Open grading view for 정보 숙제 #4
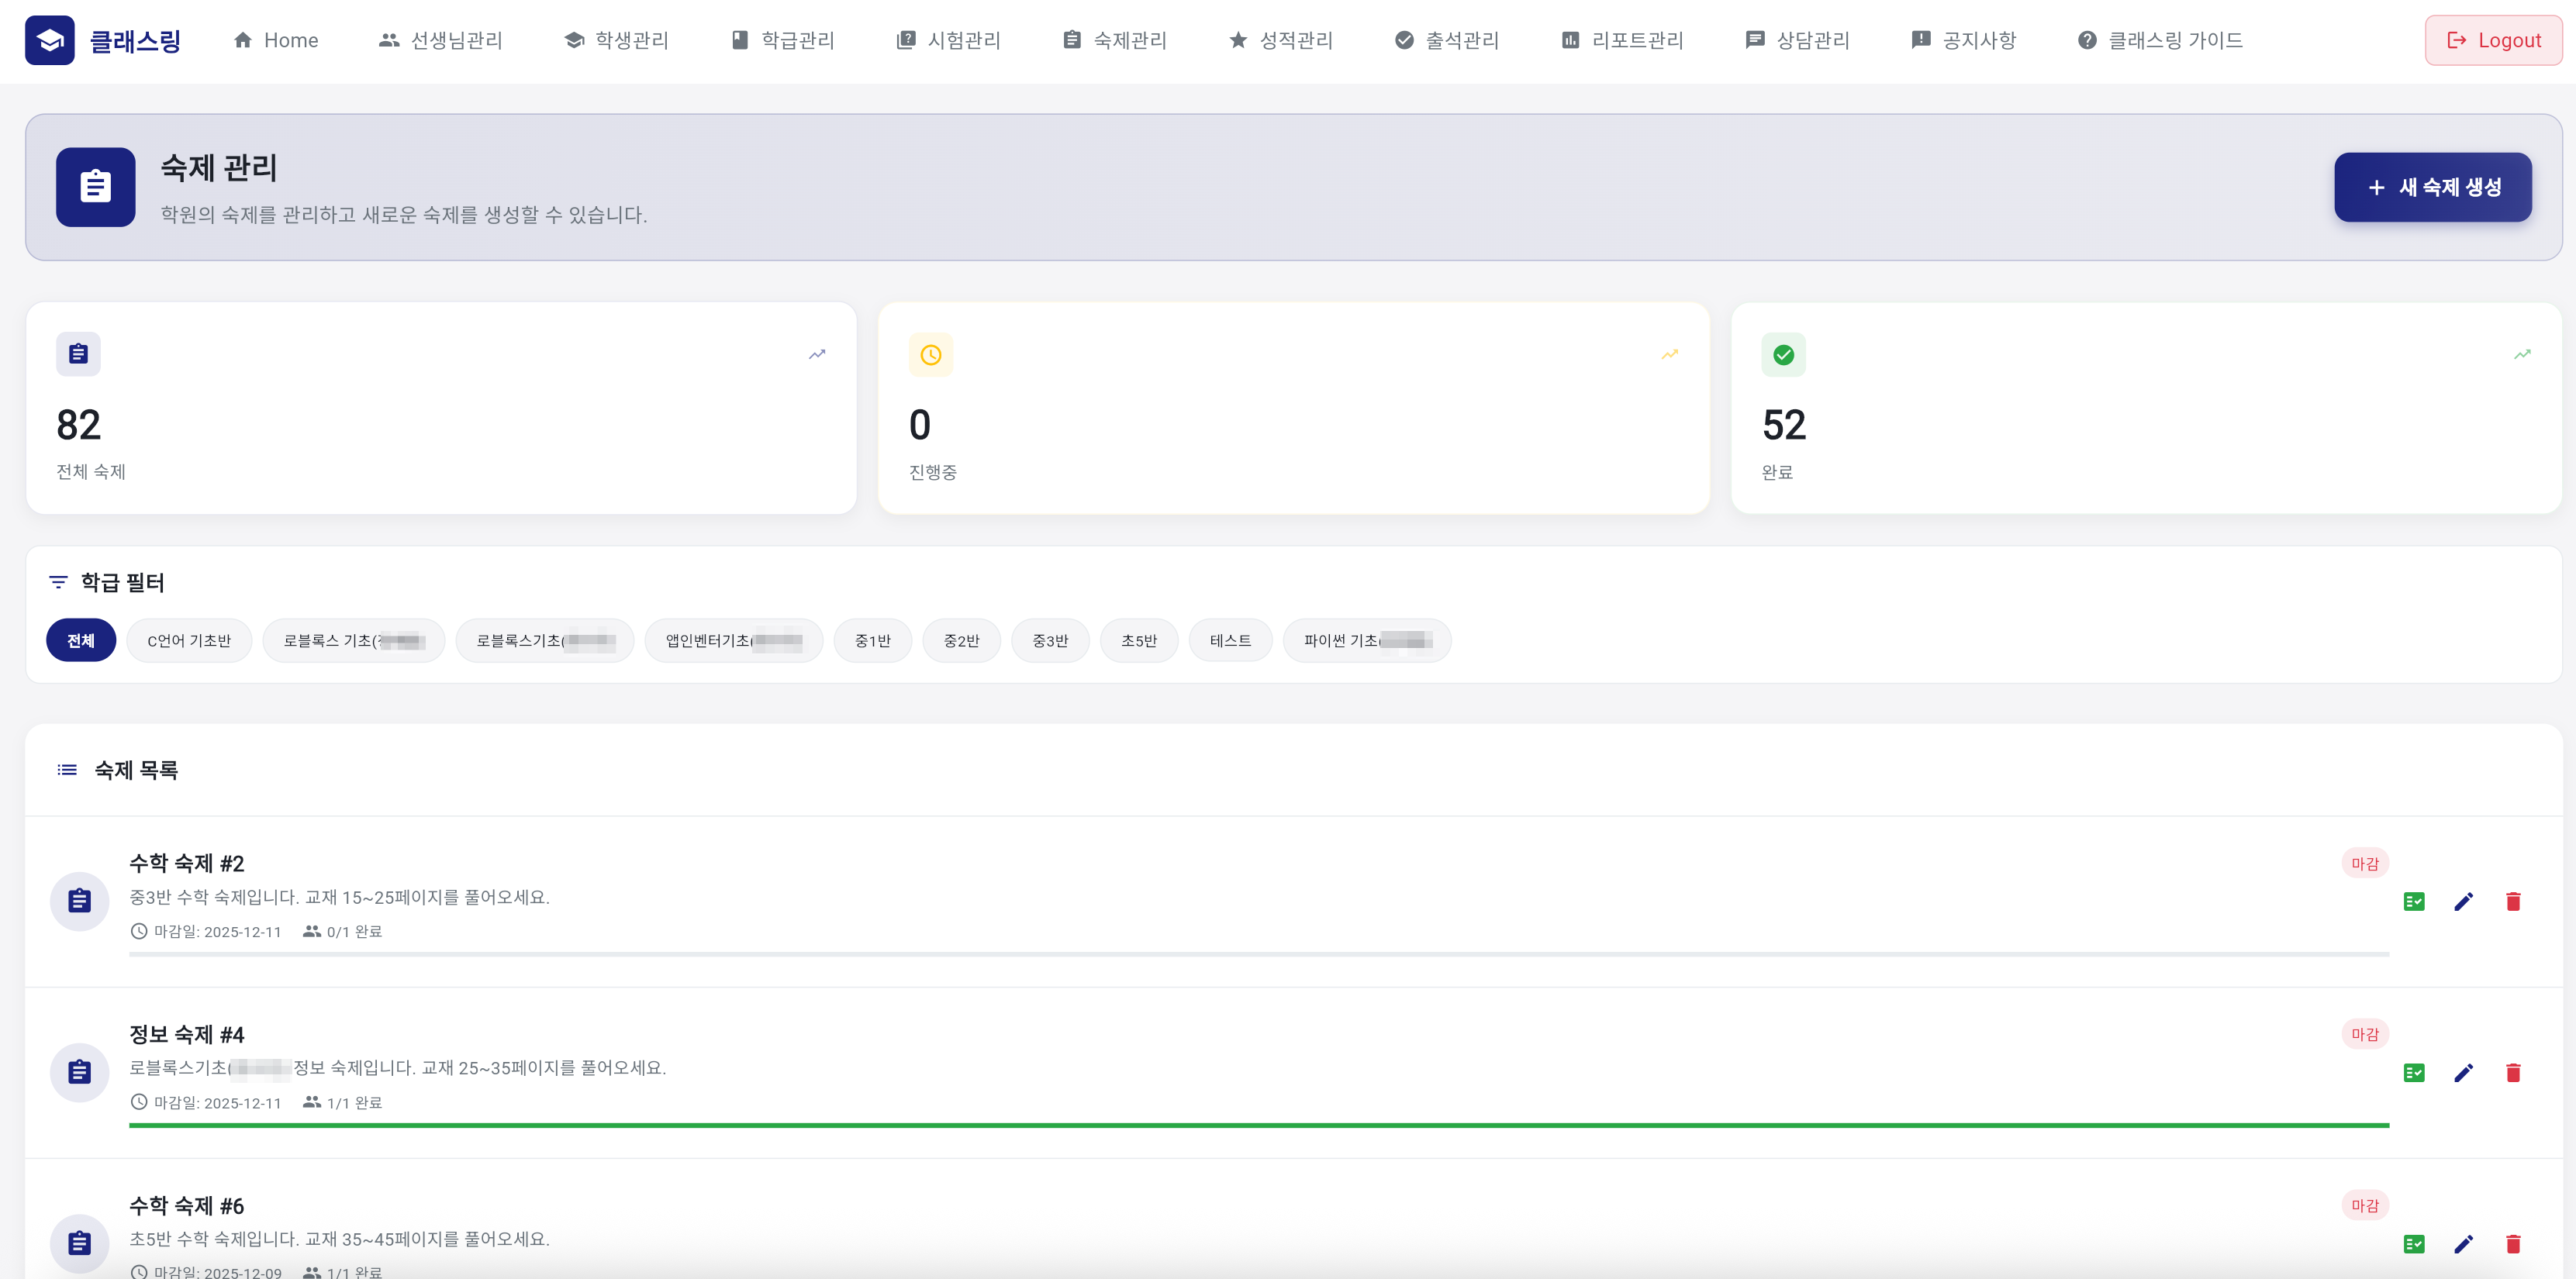The height and width of the screenshot is (1279, 2576). pos(2414,1072)
